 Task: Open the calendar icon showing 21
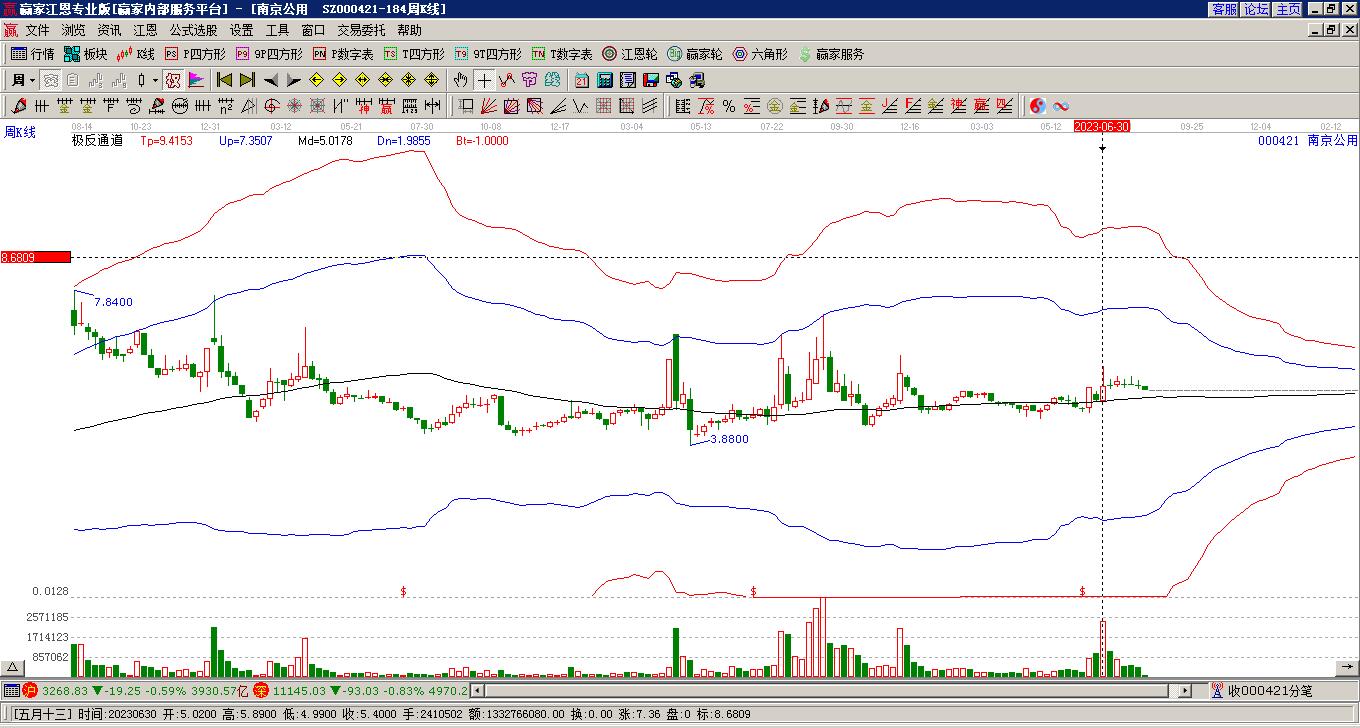click(581, 80)
